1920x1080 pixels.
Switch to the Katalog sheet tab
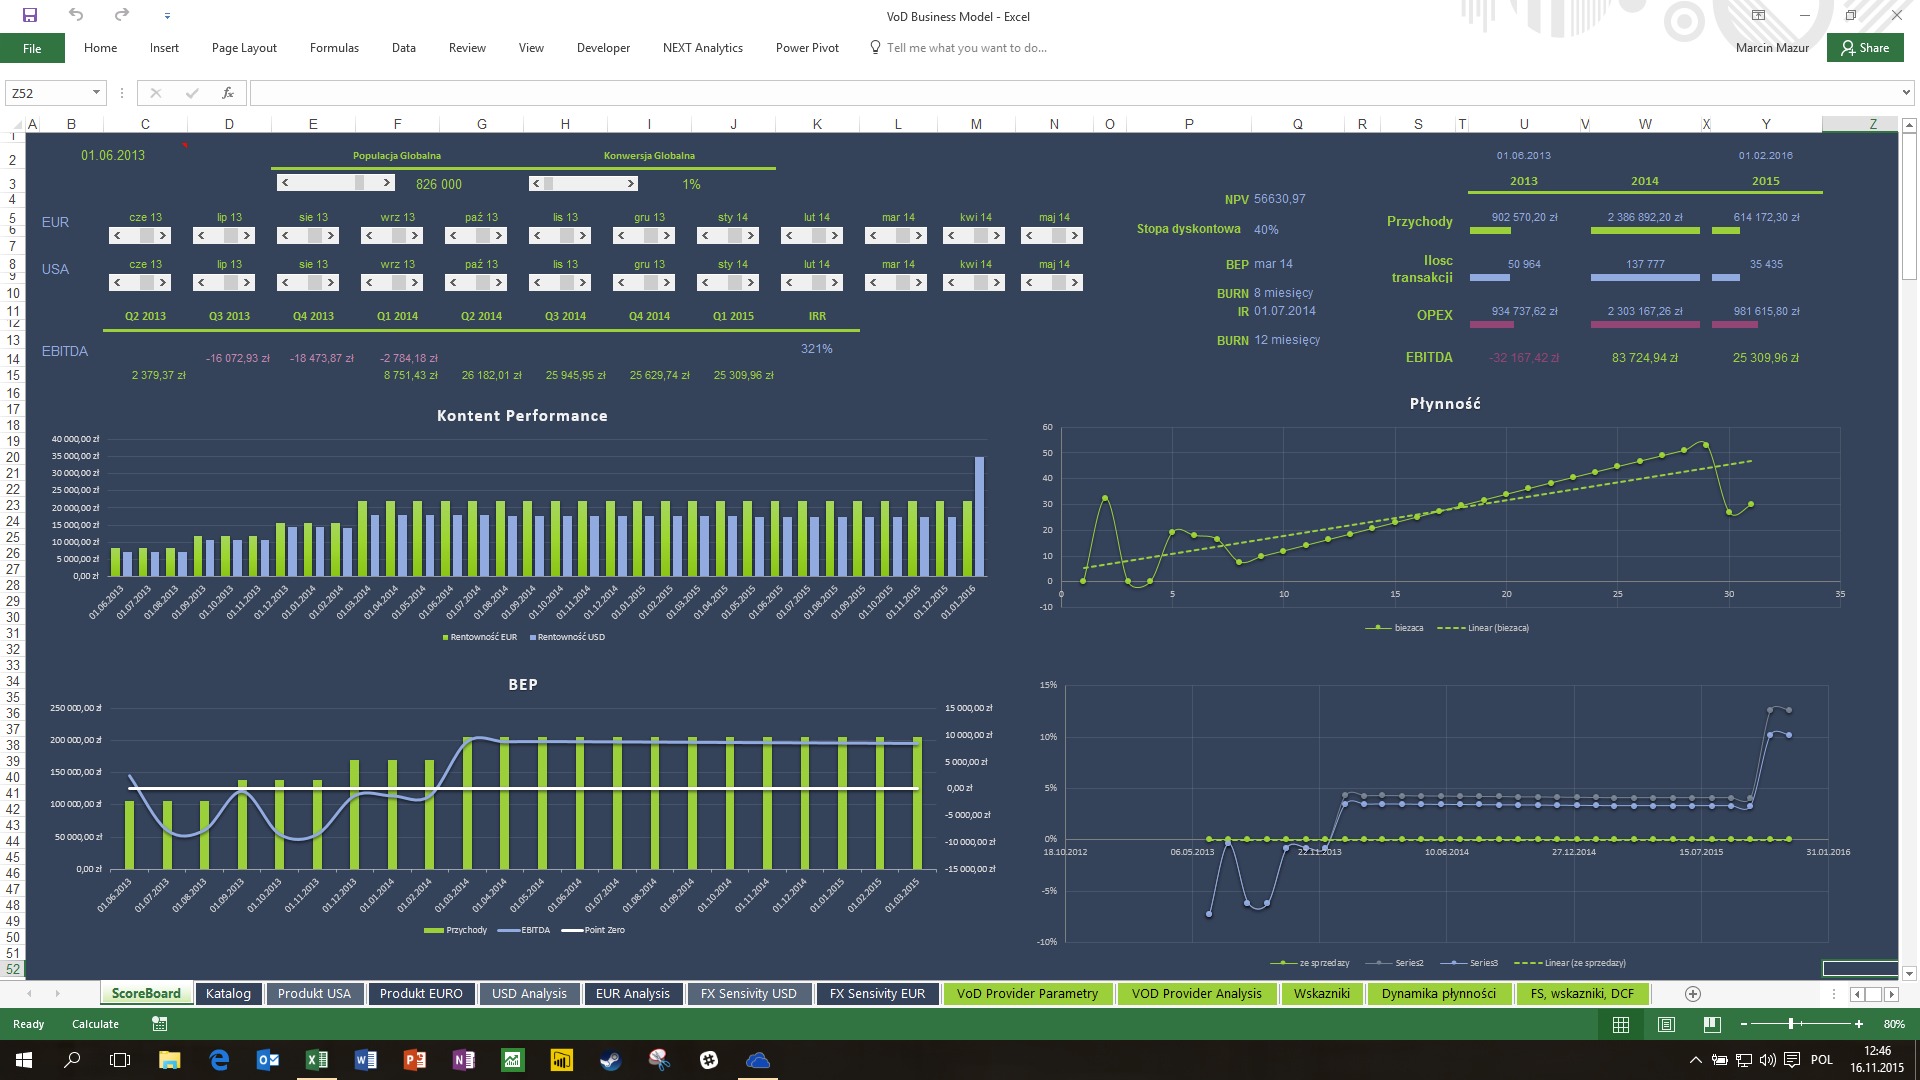pos(228,993)
